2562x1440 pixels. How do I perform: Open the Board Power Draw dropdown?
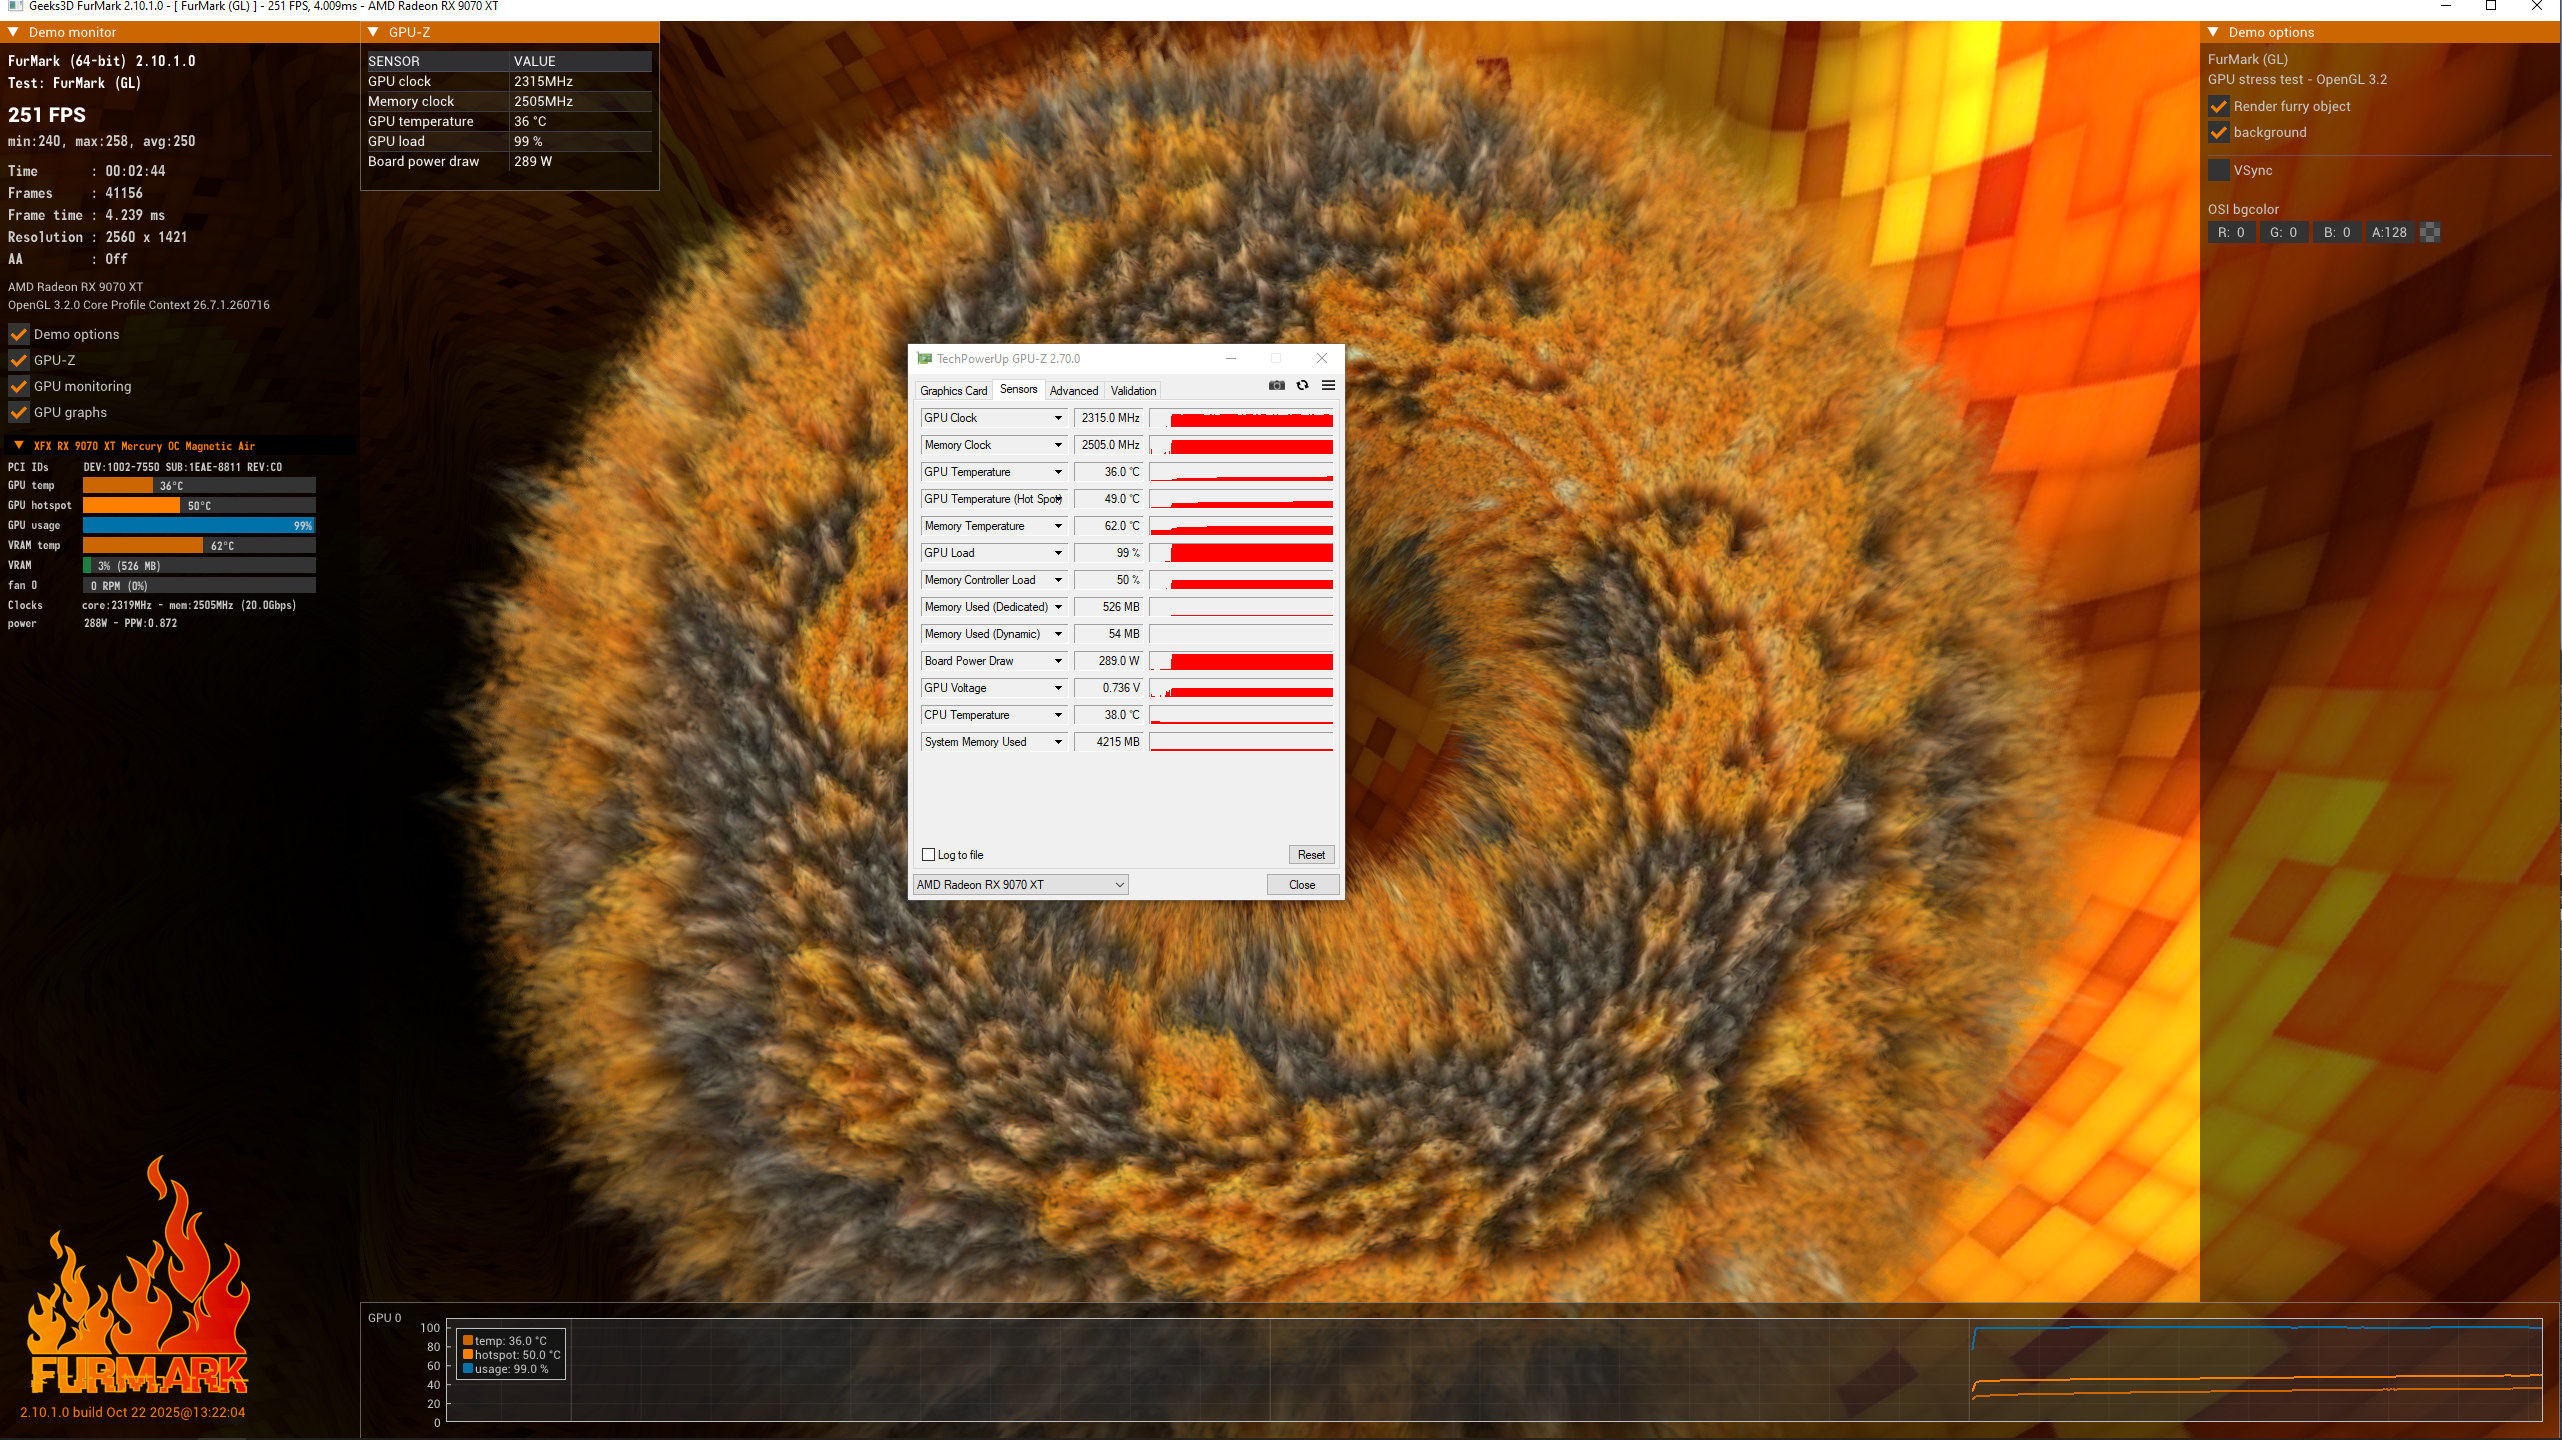[x=1058, y=661]
